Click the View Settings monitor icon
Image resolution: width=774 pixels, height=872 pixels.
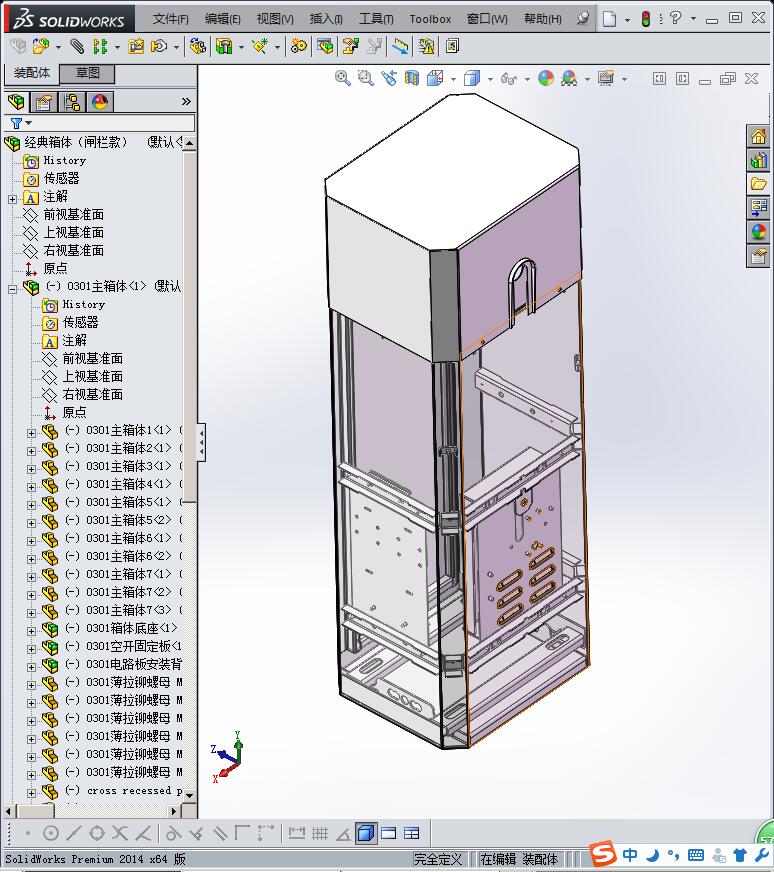tap(606, 78)
